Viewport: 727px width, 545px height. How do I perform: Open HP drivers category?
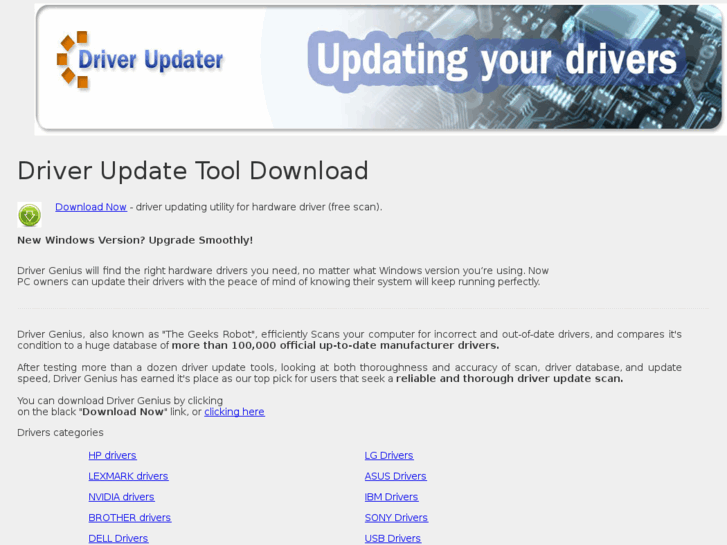pos(112,455)
